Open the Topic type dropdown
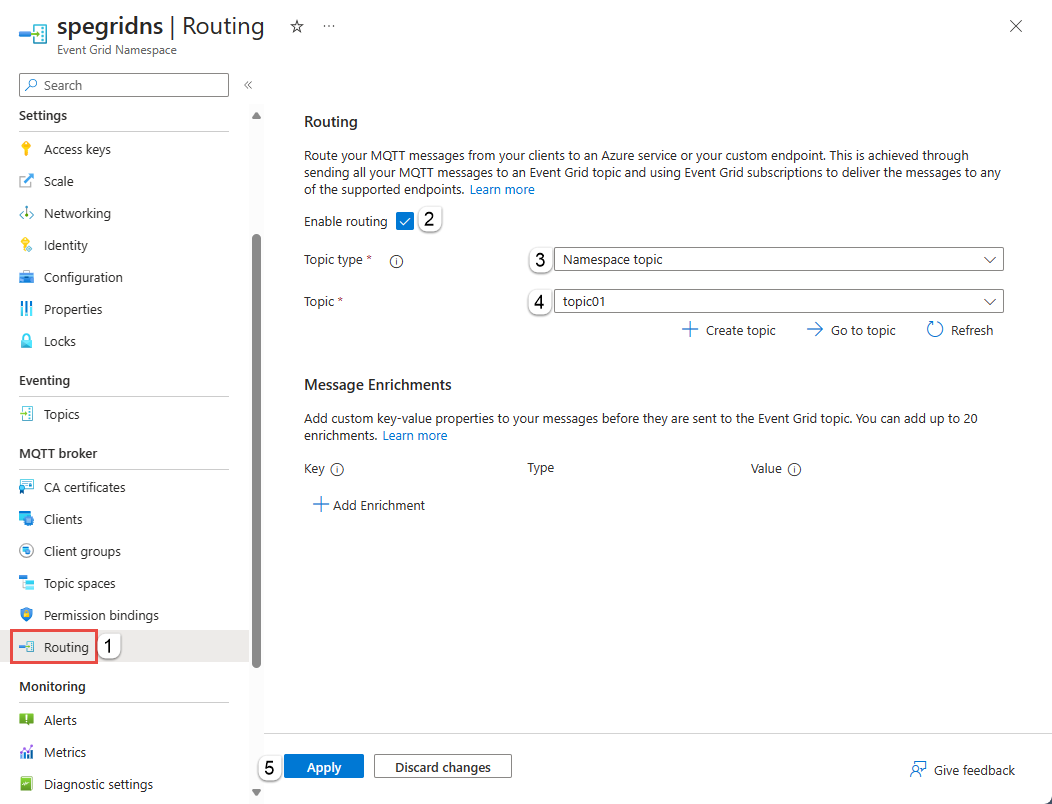1052x804 pixels. [778, 259]
